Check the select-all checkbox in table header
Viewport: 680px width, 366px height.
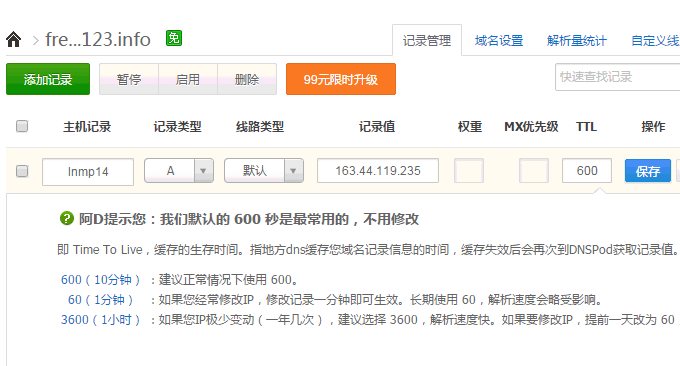(22, 126)
